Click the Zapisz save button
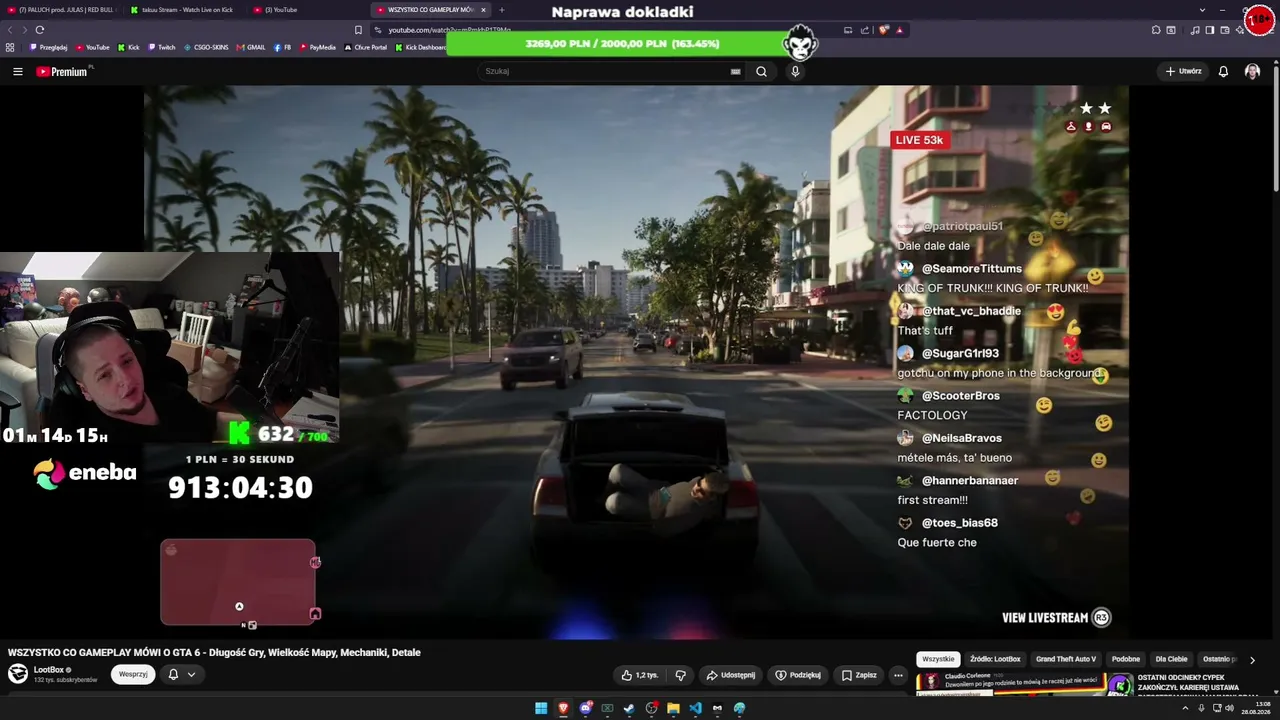The image size is (1280, 720). pyautogui.click(x=859, y=675)
